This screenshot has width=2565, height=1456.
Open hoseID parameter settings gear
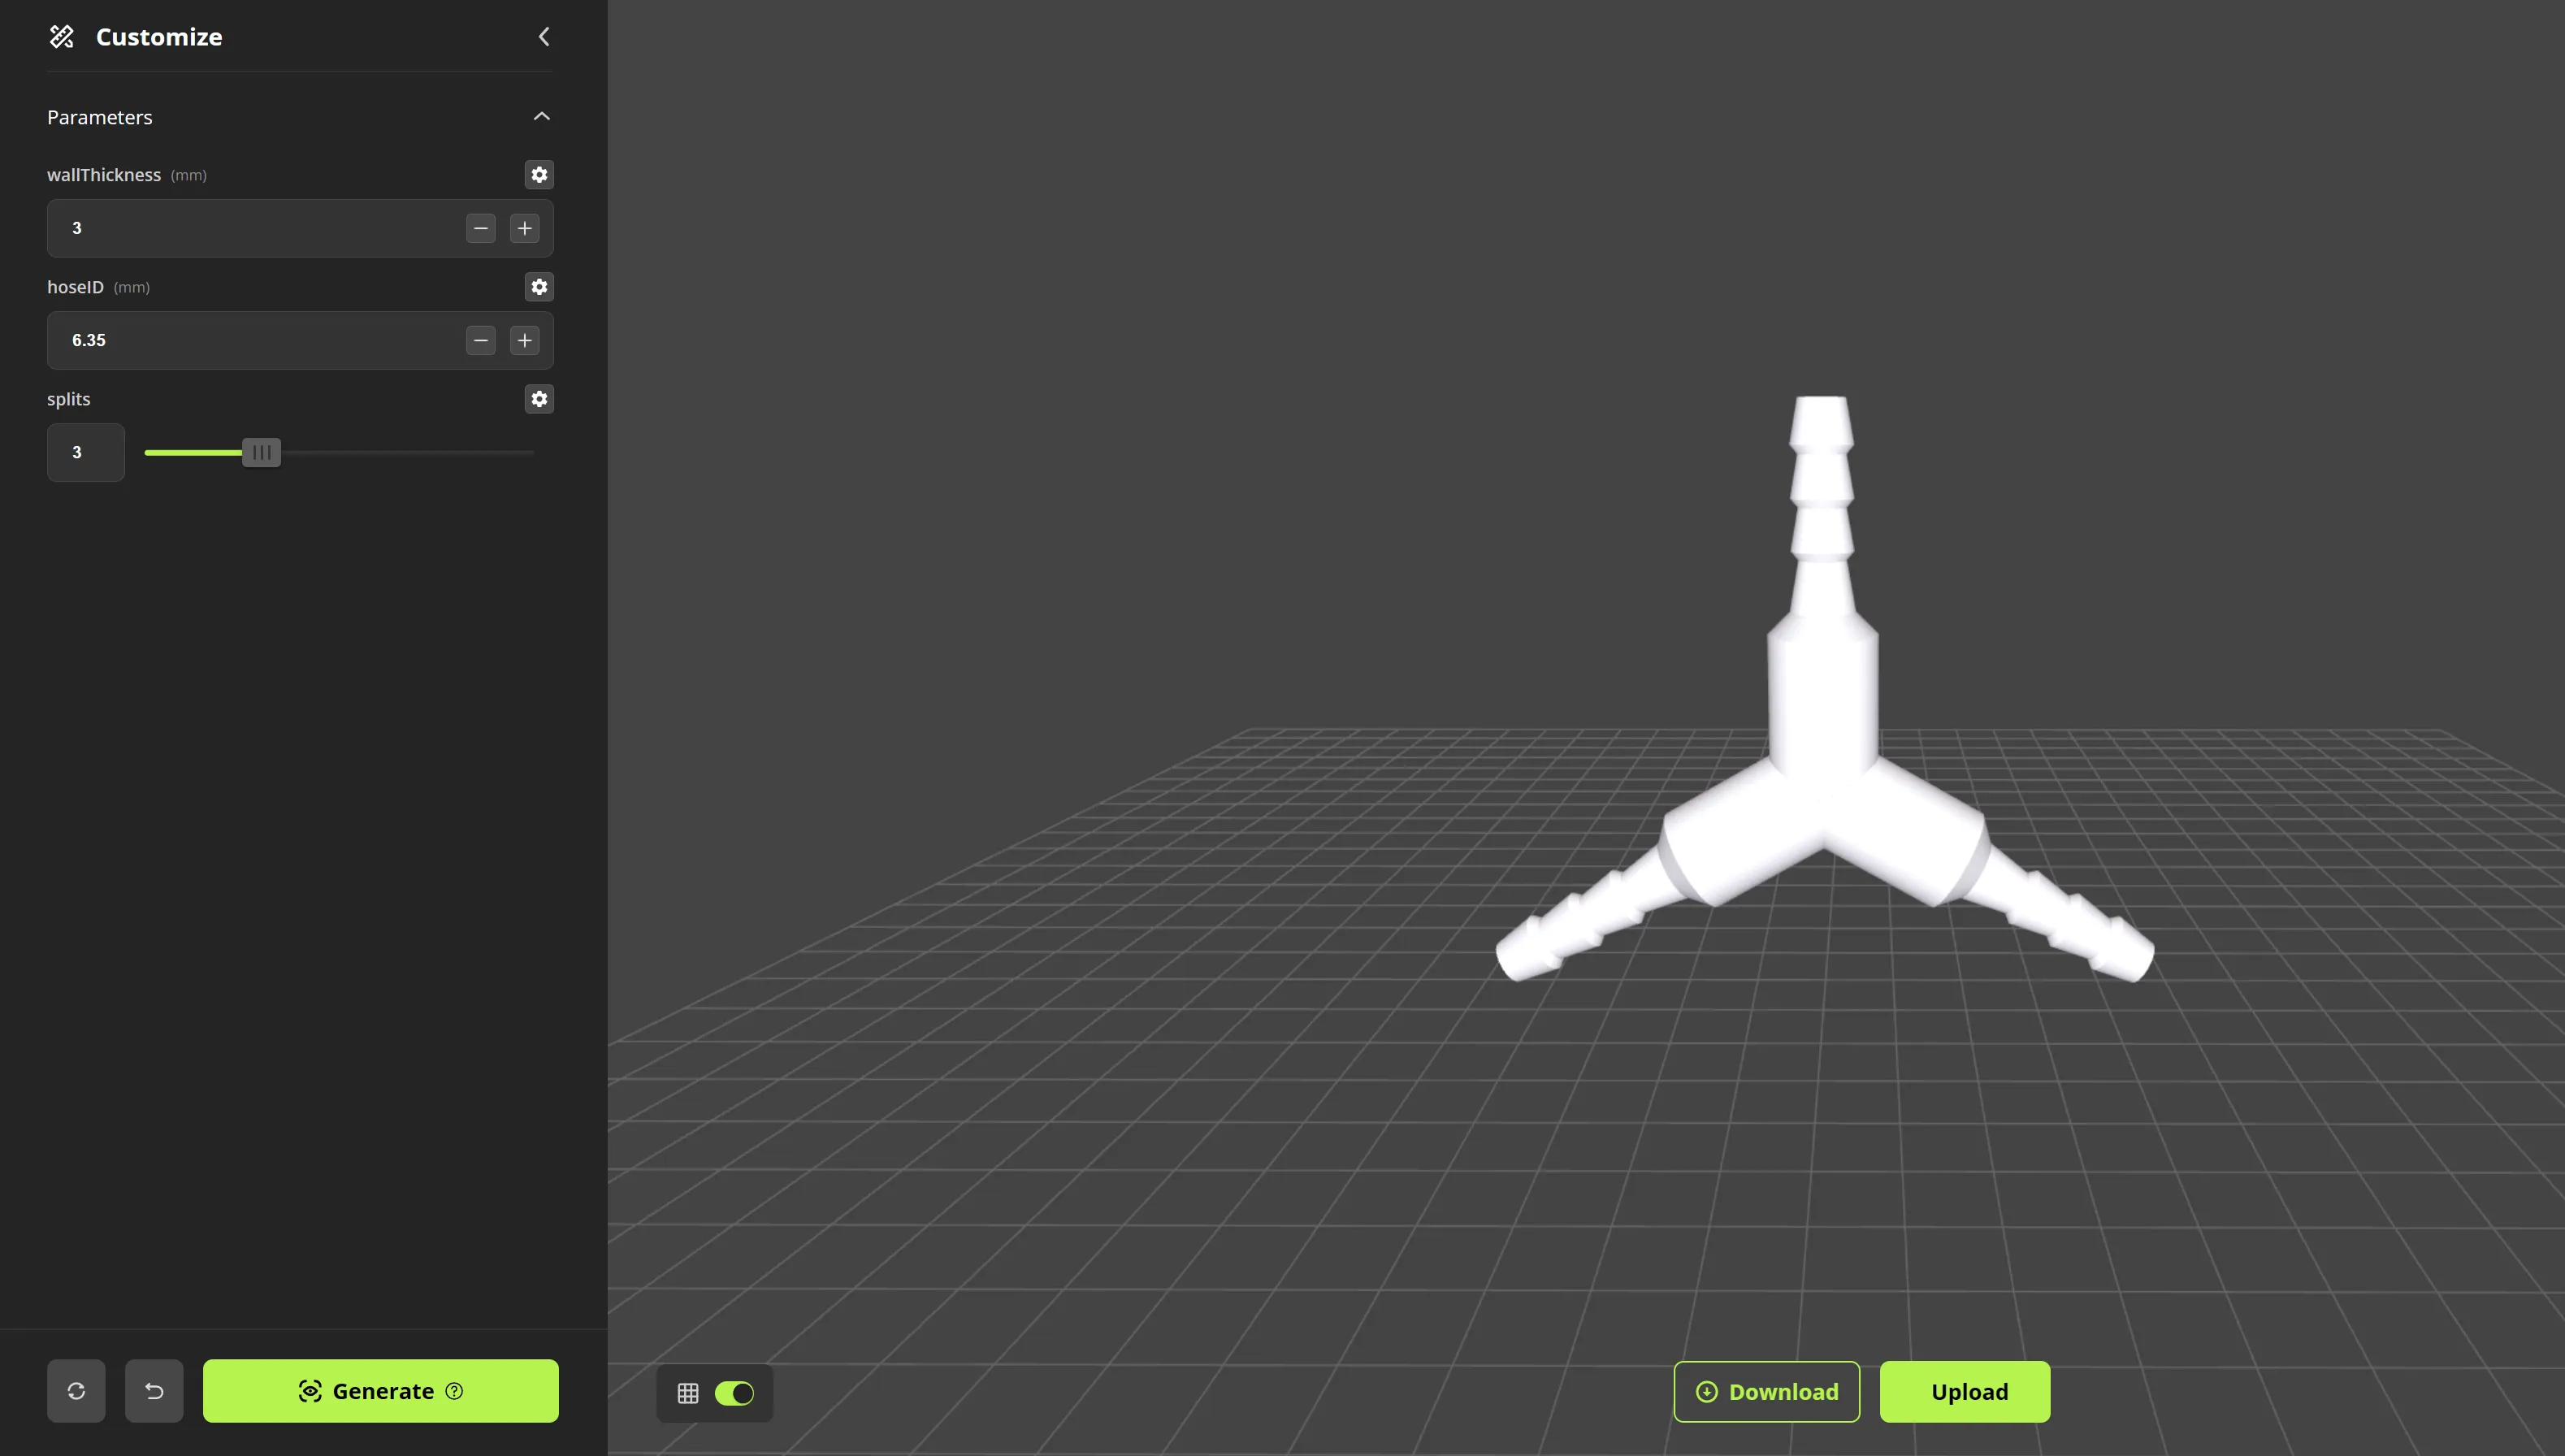point(539,287)
